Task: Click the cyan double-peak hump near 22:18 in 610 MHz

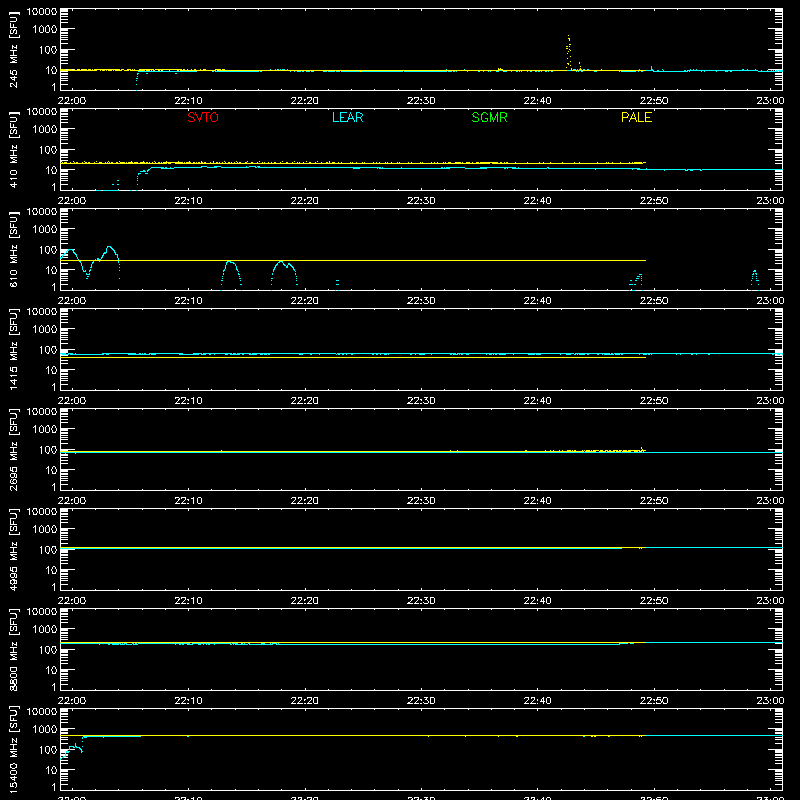Action: coord(284,274)
